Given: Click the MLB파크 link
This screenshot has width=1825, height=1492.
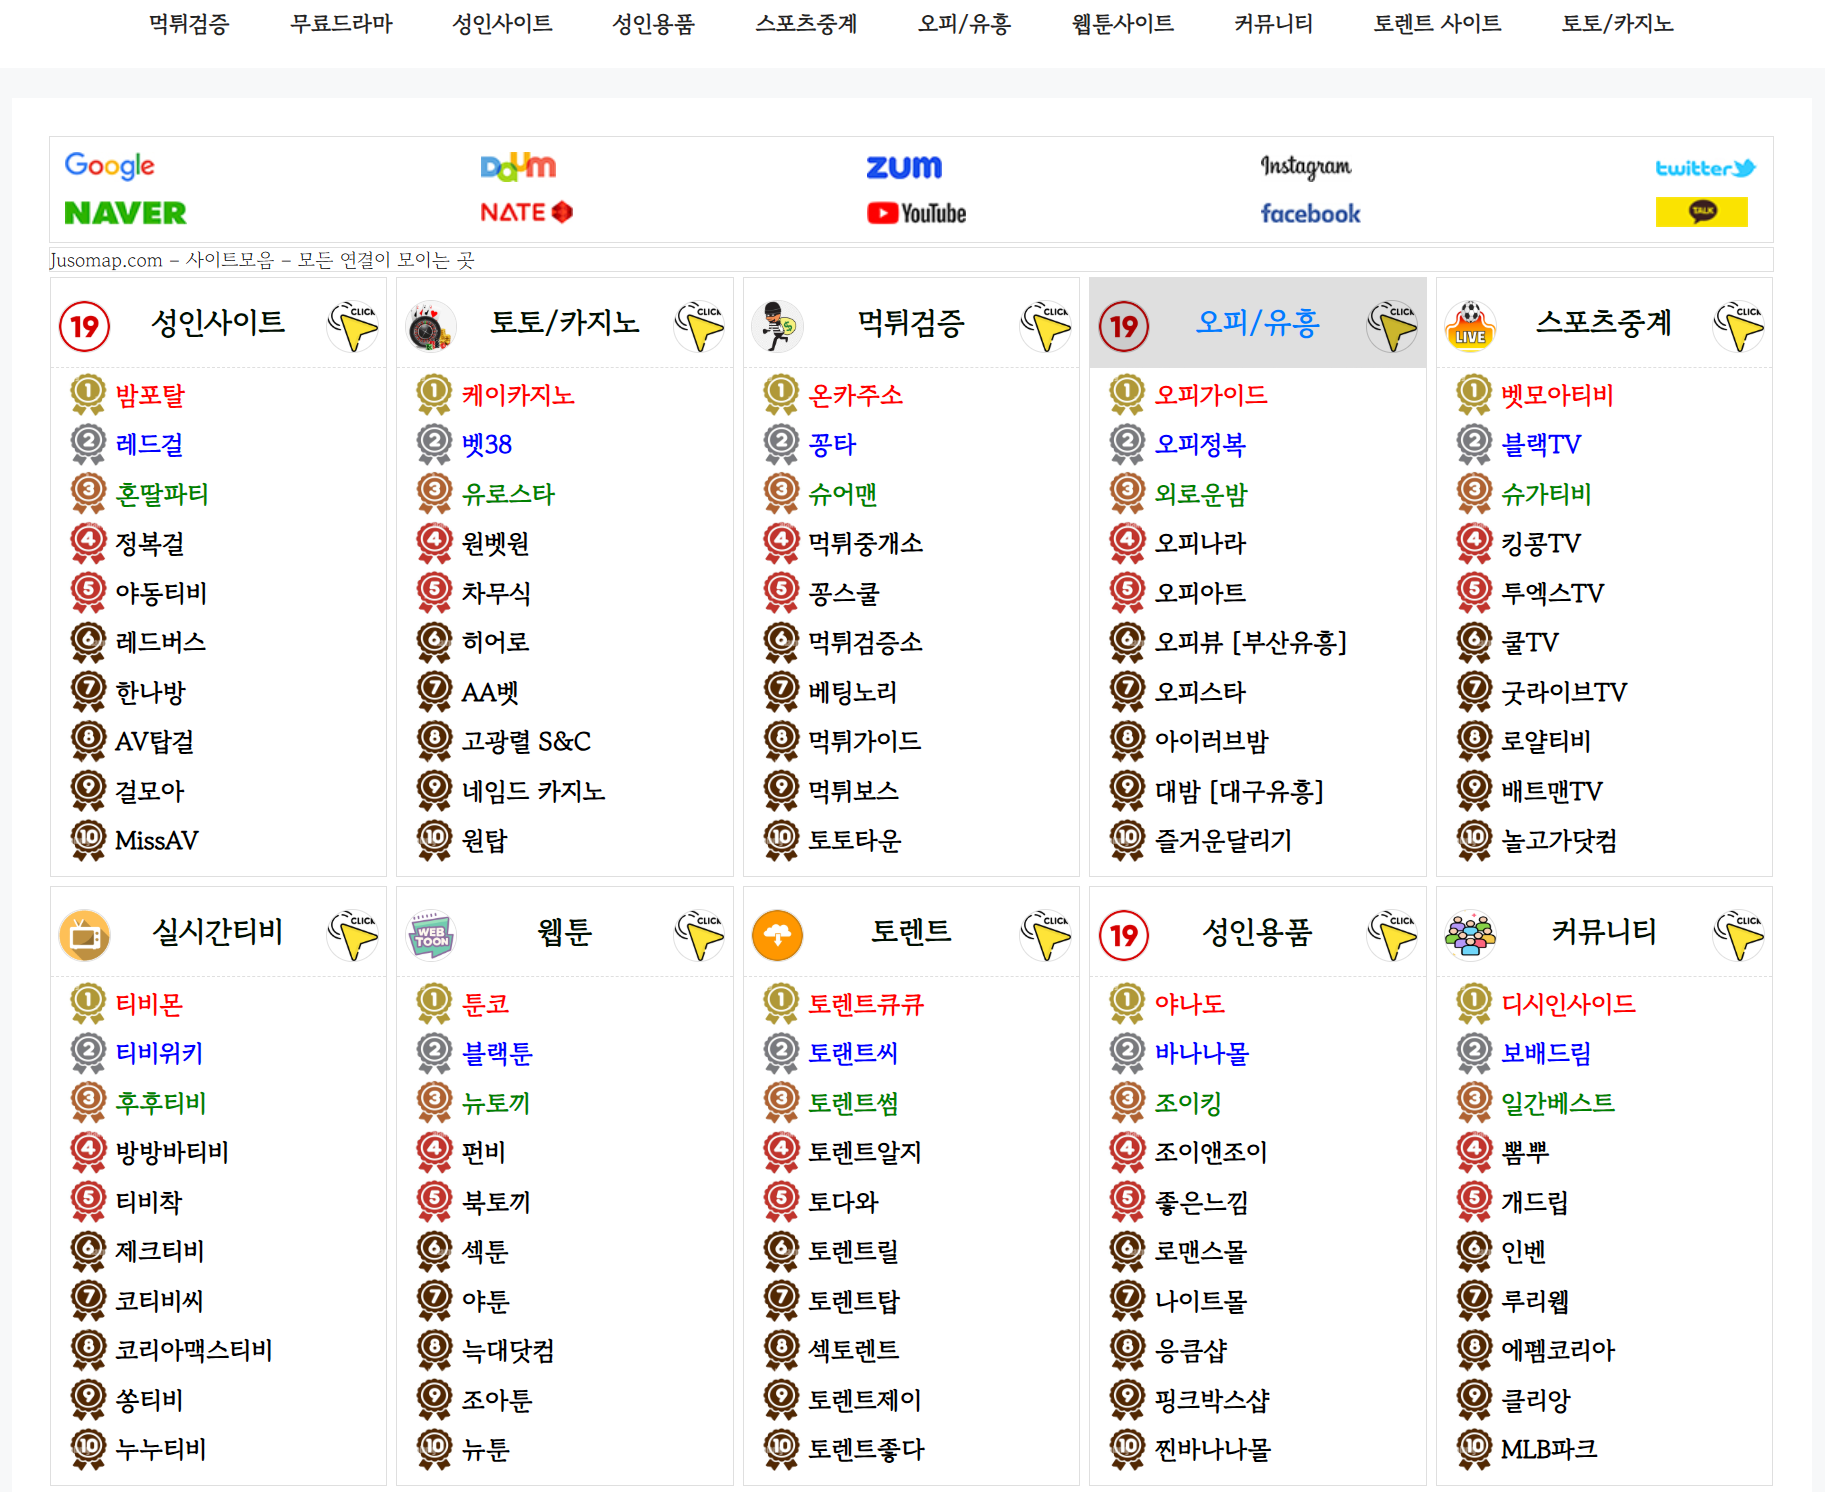Looking at the screenshot, I should pyautogui.click(x=1548, y=1448).
